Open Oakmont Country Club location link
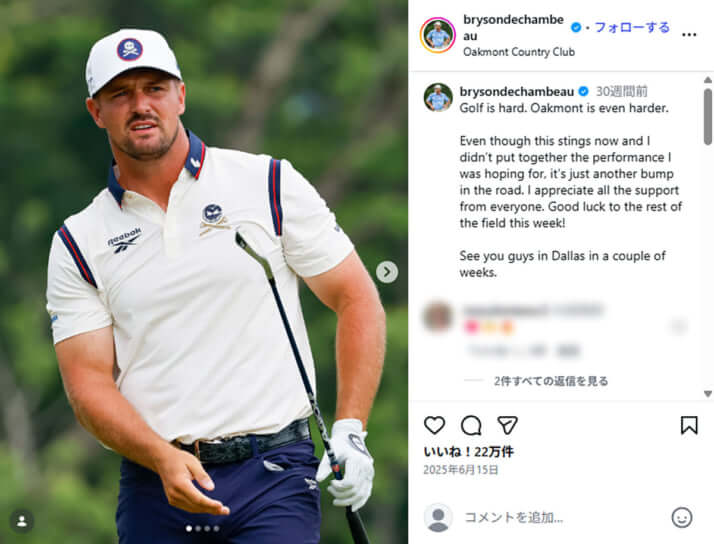Screen dimensions: 714x544 pyautogui.click(x=519, y=52)
